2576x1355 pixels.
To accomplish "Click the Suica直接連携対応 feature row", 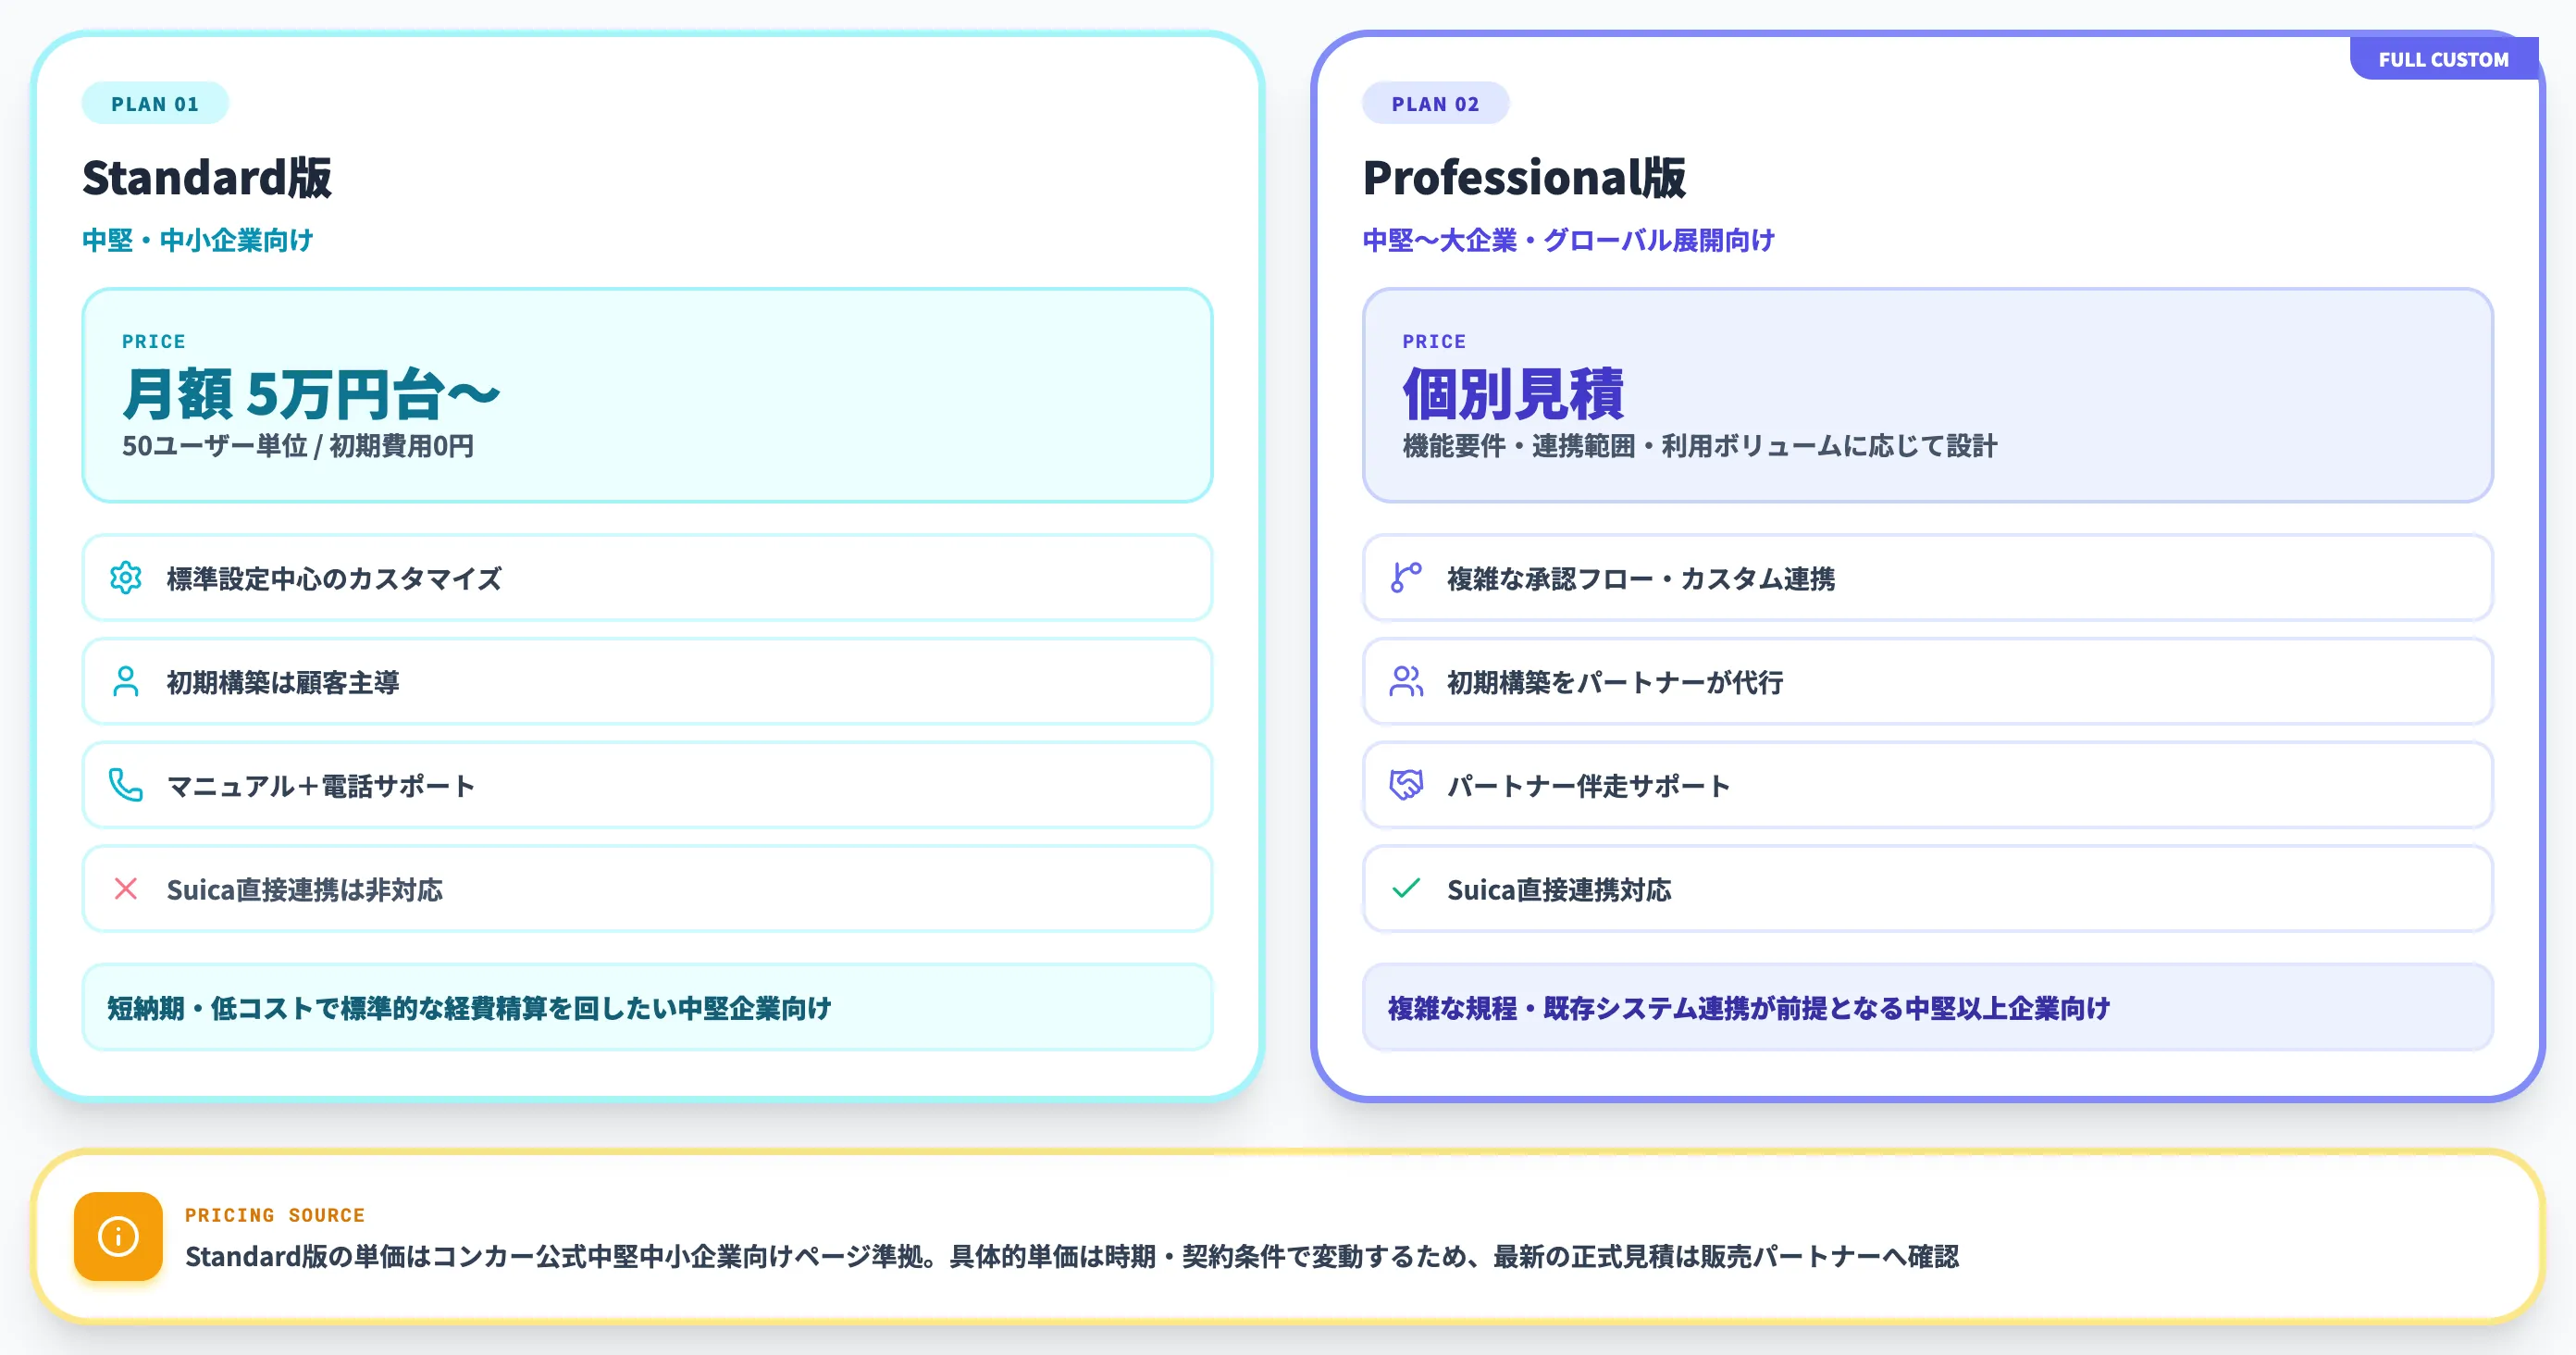I will [1927, 889].
